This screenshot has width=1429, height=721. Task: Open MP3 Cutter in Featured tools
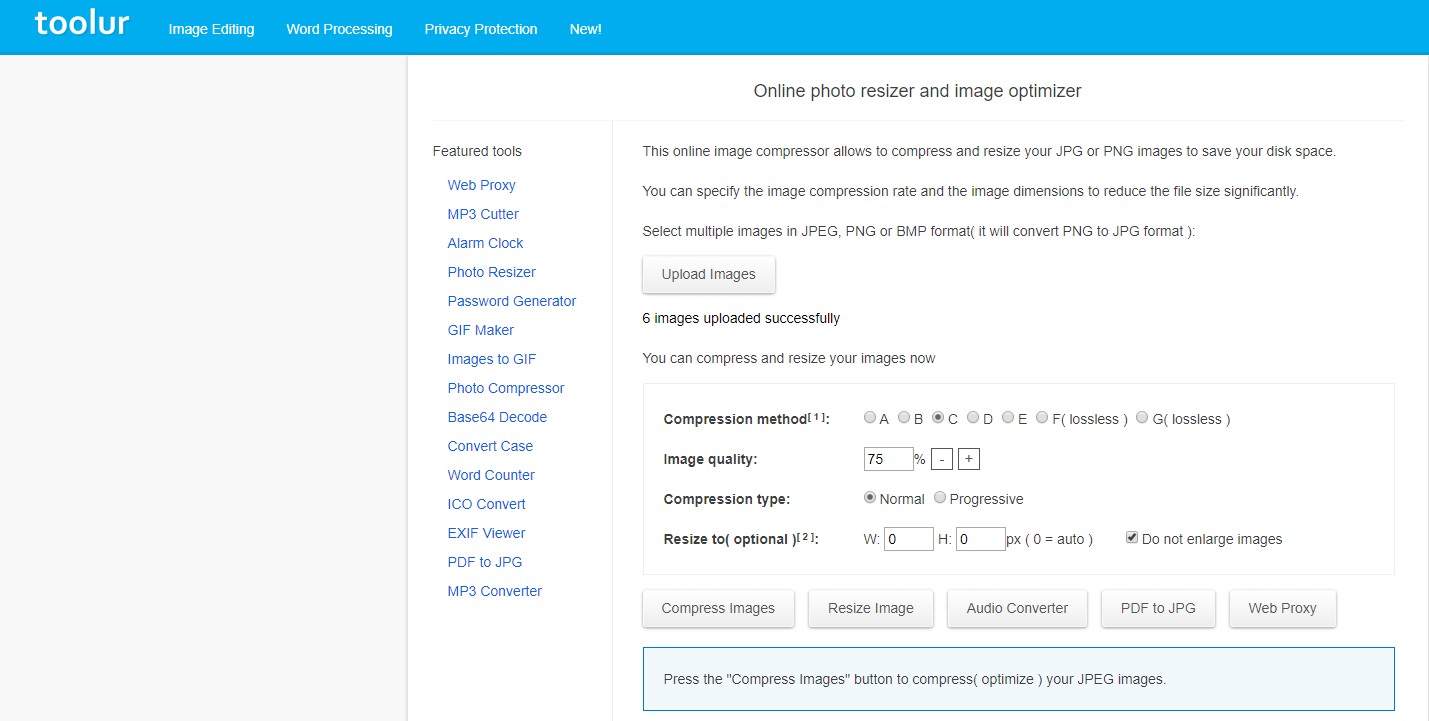[483, 214]
